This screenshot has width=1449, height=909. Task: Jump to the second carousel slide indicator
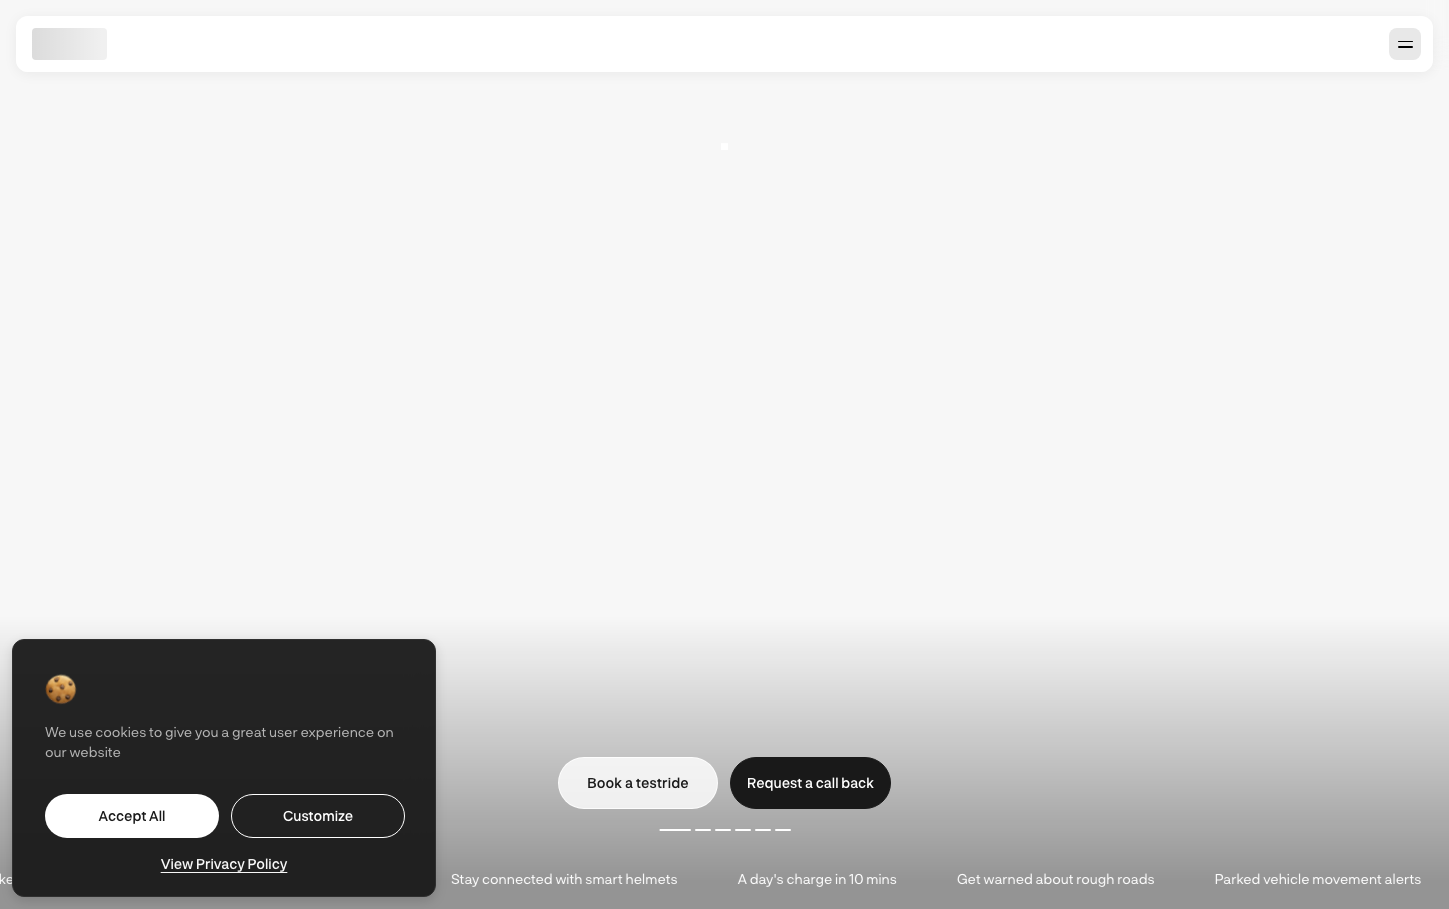point(703,830)
